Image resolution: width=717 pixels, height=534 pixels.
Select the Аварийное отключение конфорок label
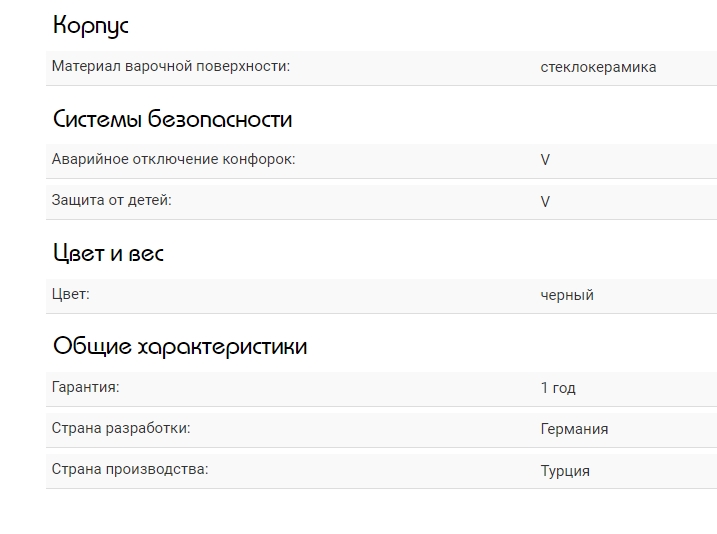pyautogui.click(x=173, y=160)
